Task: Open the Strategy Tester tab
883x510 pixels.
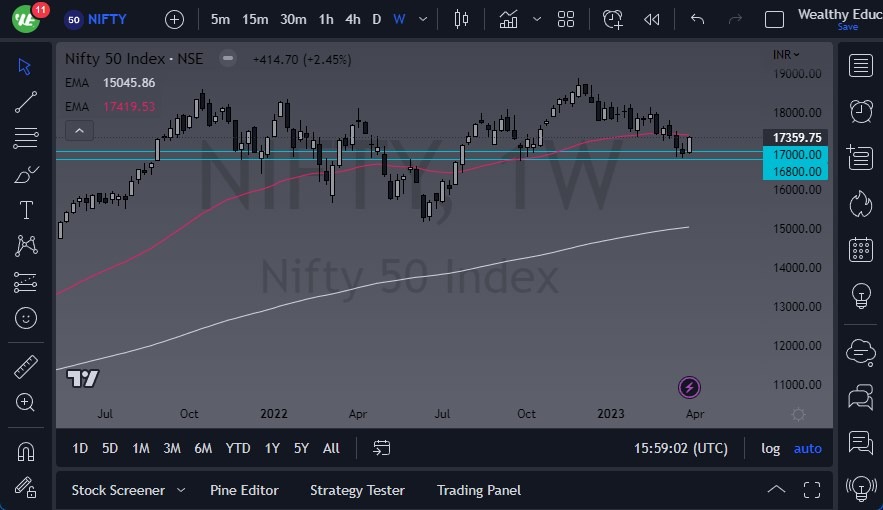Action: tap(357, 490)
